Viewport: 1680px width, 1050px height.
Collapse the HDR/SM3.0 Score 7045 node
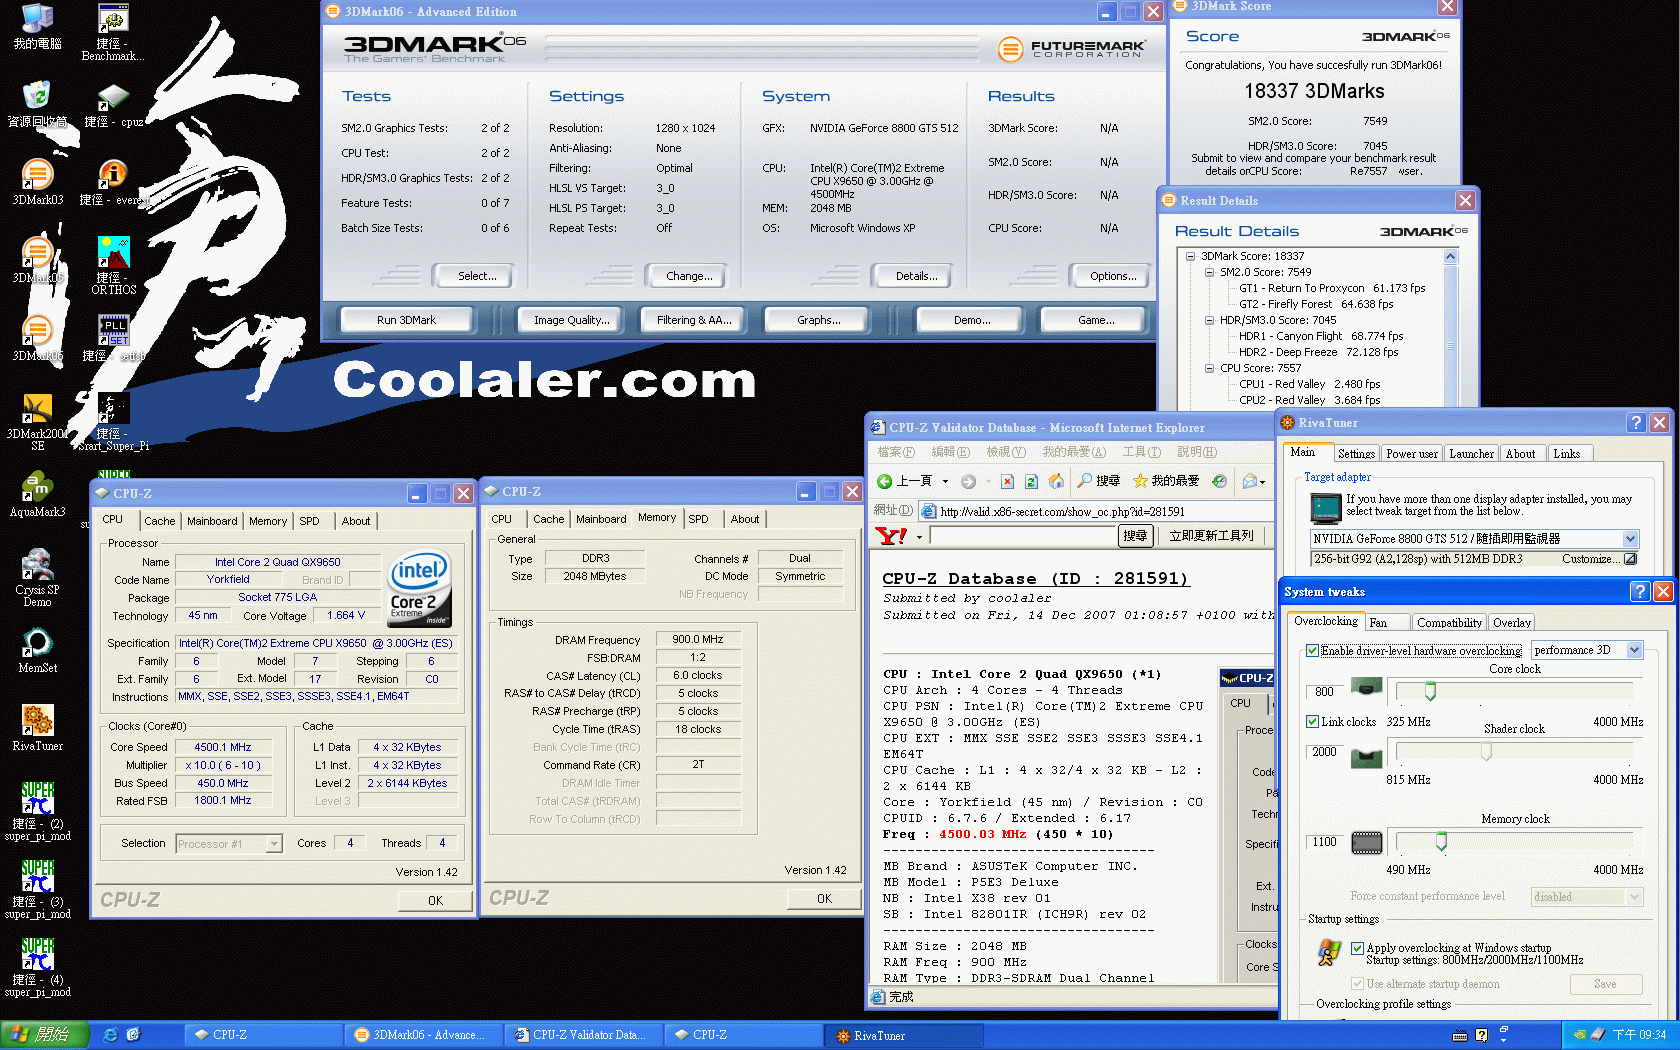coord(1209,320)
